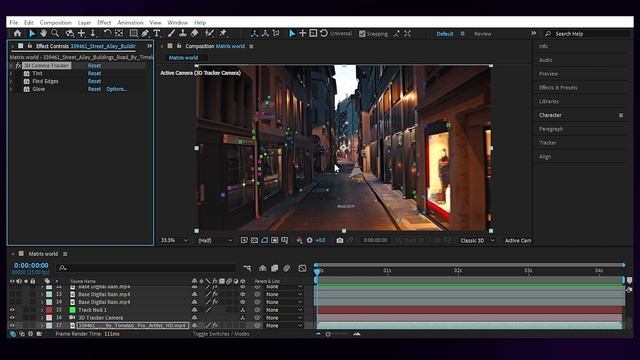Image resolution: width=640 pixels, height=360 pixels.
Task: Click the Show Channel color icon in viewer
Action: coord(299,240)
